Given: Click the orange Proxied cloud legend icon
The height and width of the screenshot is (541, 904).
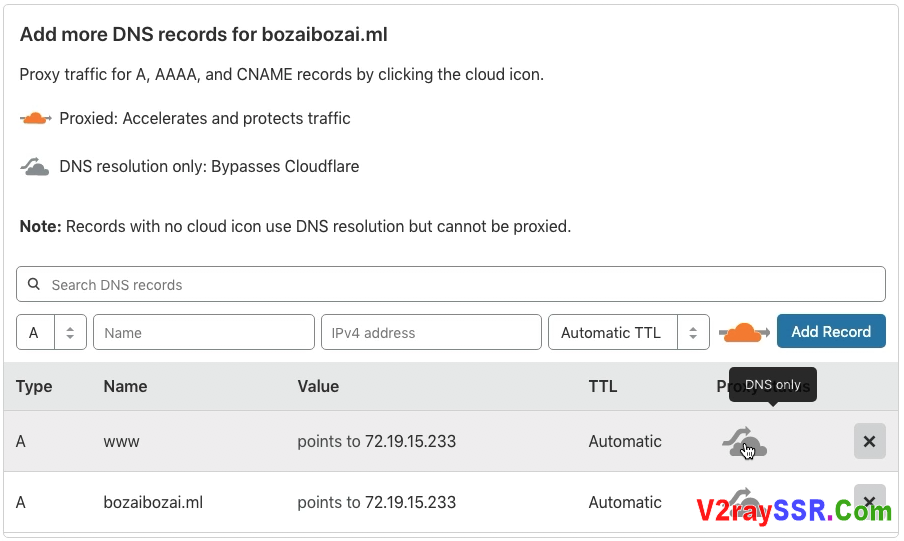Looking at the screenshot, I should click(x=35, y=119).
